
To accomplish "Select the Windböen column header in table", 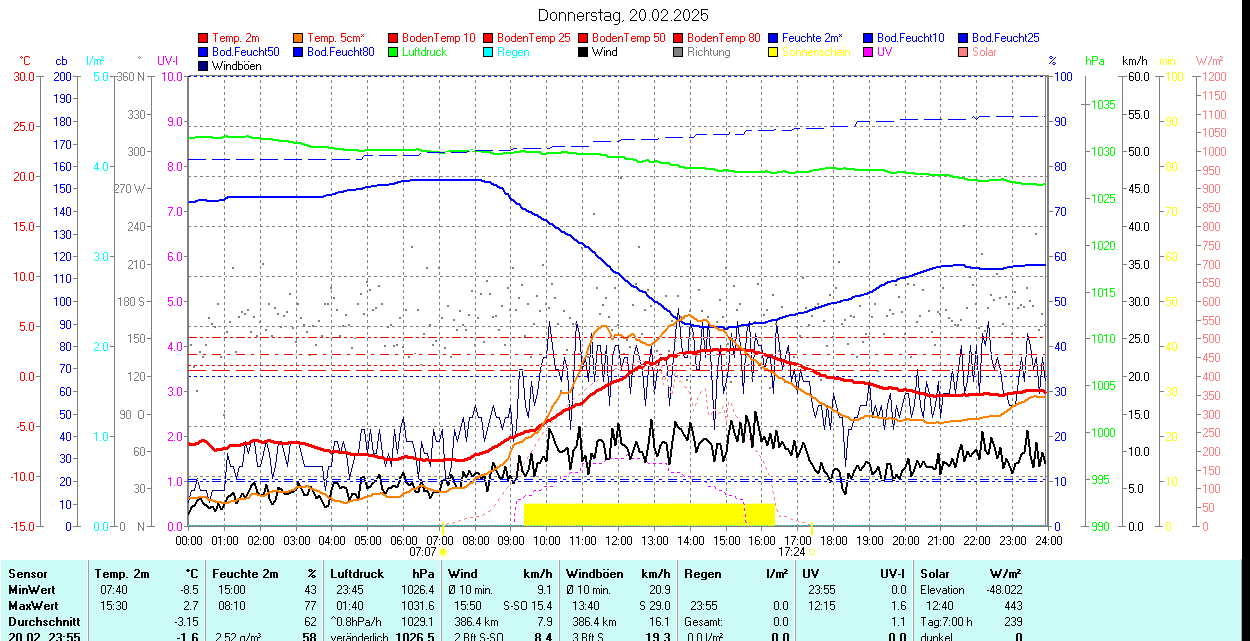I will 594,574.
